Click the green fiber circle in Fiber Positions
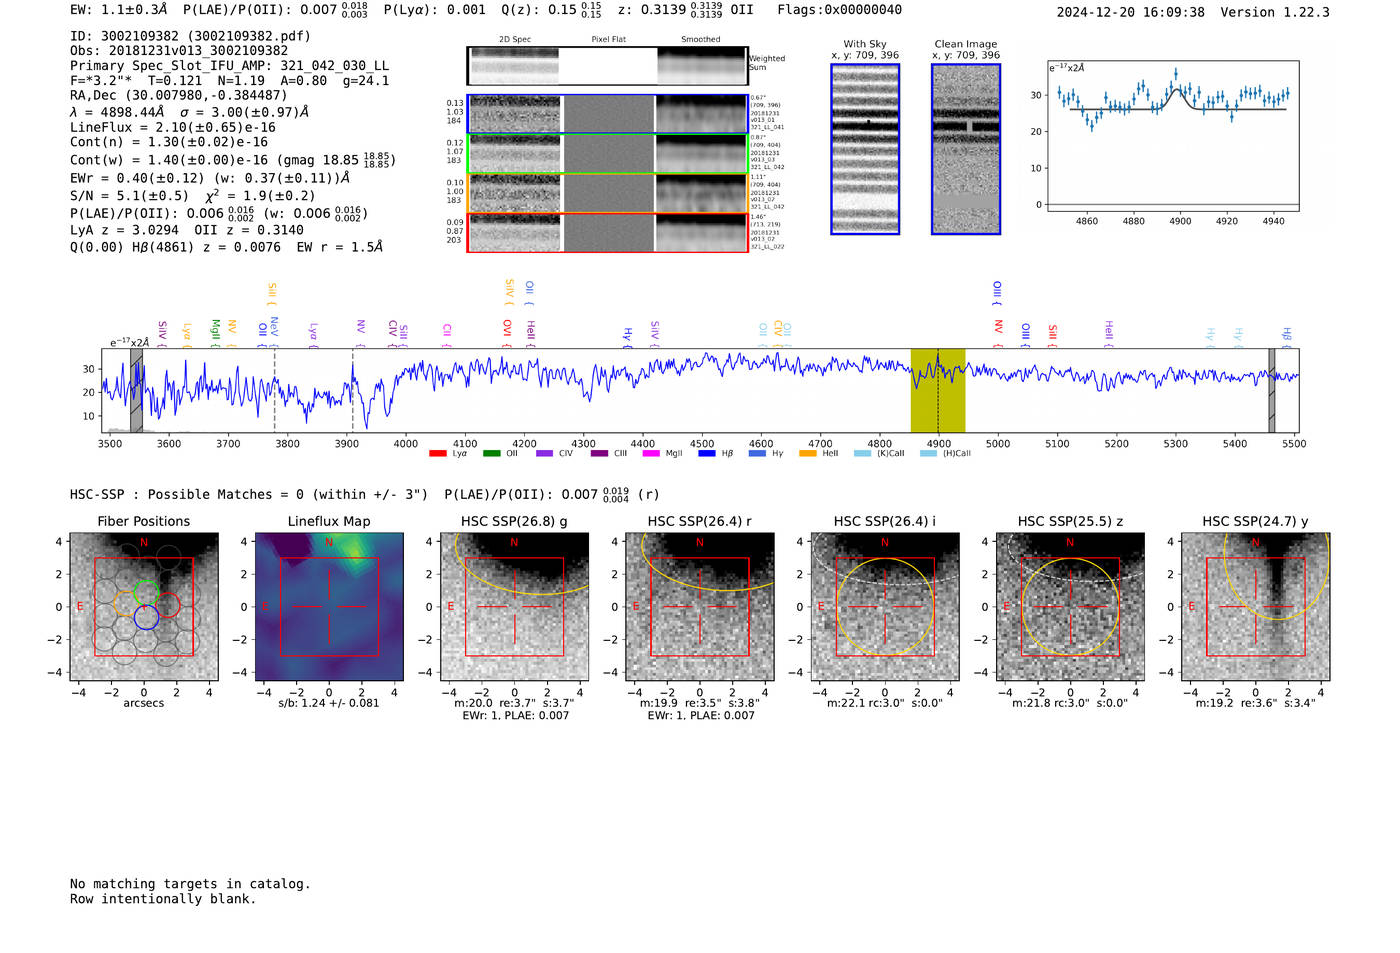Screen dimensions: 1400x953 coord(146,591)
